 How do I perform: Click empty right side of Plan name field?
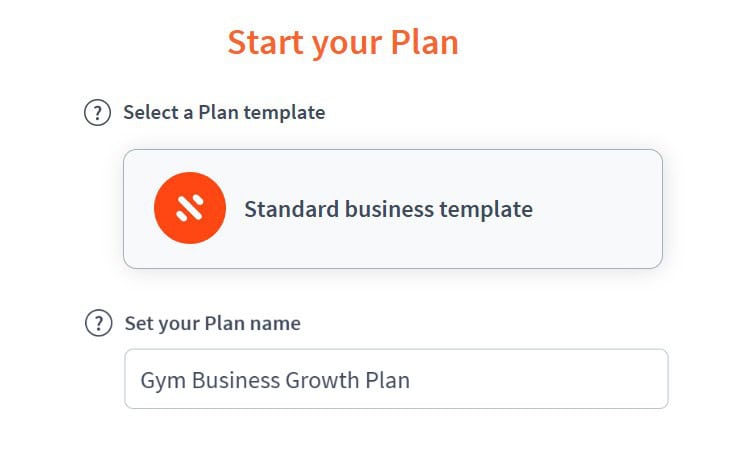(x=540, y=379)
